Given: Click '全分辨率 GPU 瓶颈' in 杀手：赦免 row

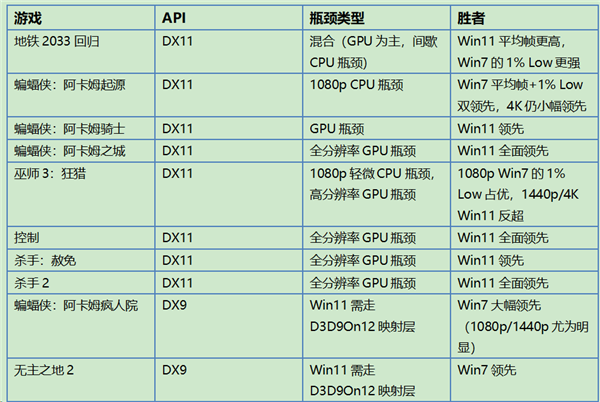Looking at the screenshot, I should [377, 260].
